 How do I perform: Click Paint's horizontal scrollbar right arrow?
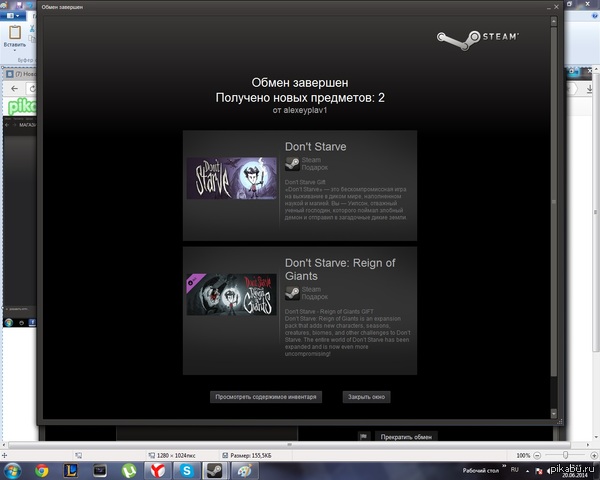588,445
